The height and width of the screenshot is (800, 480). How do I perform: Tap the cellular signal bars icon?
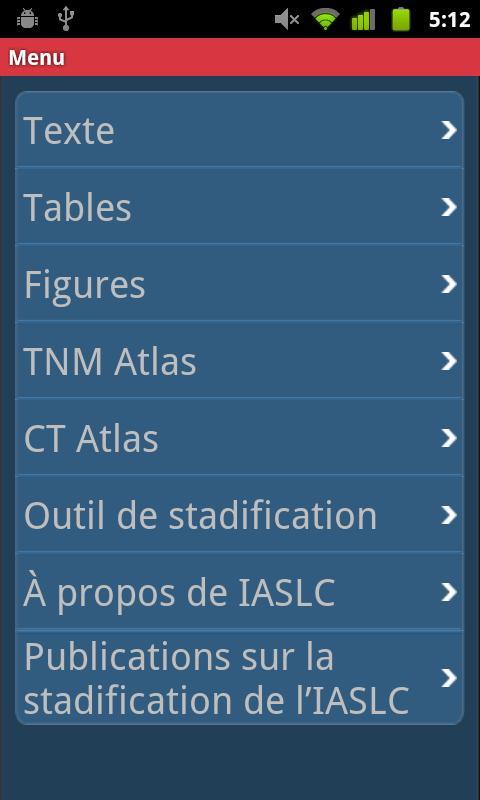(363, 19)
